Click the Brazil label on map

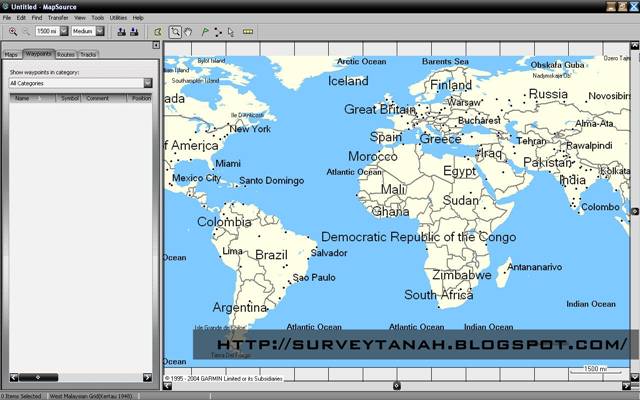pyautogui.click(x=271, y=255)
